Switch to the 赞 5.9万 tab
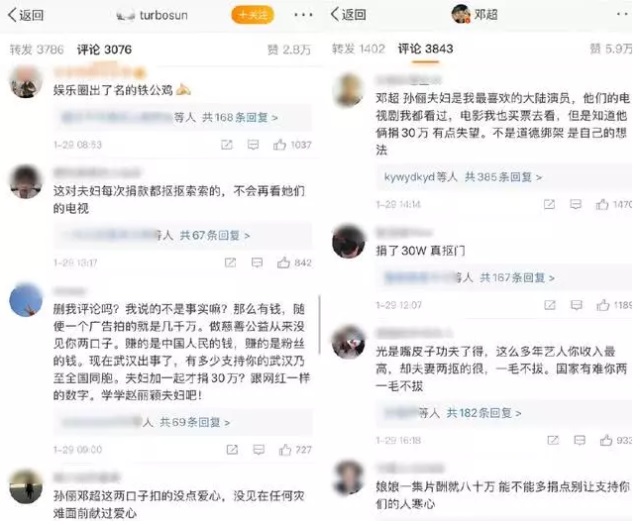This screenshot has height=525, width=641. point(611,49)
